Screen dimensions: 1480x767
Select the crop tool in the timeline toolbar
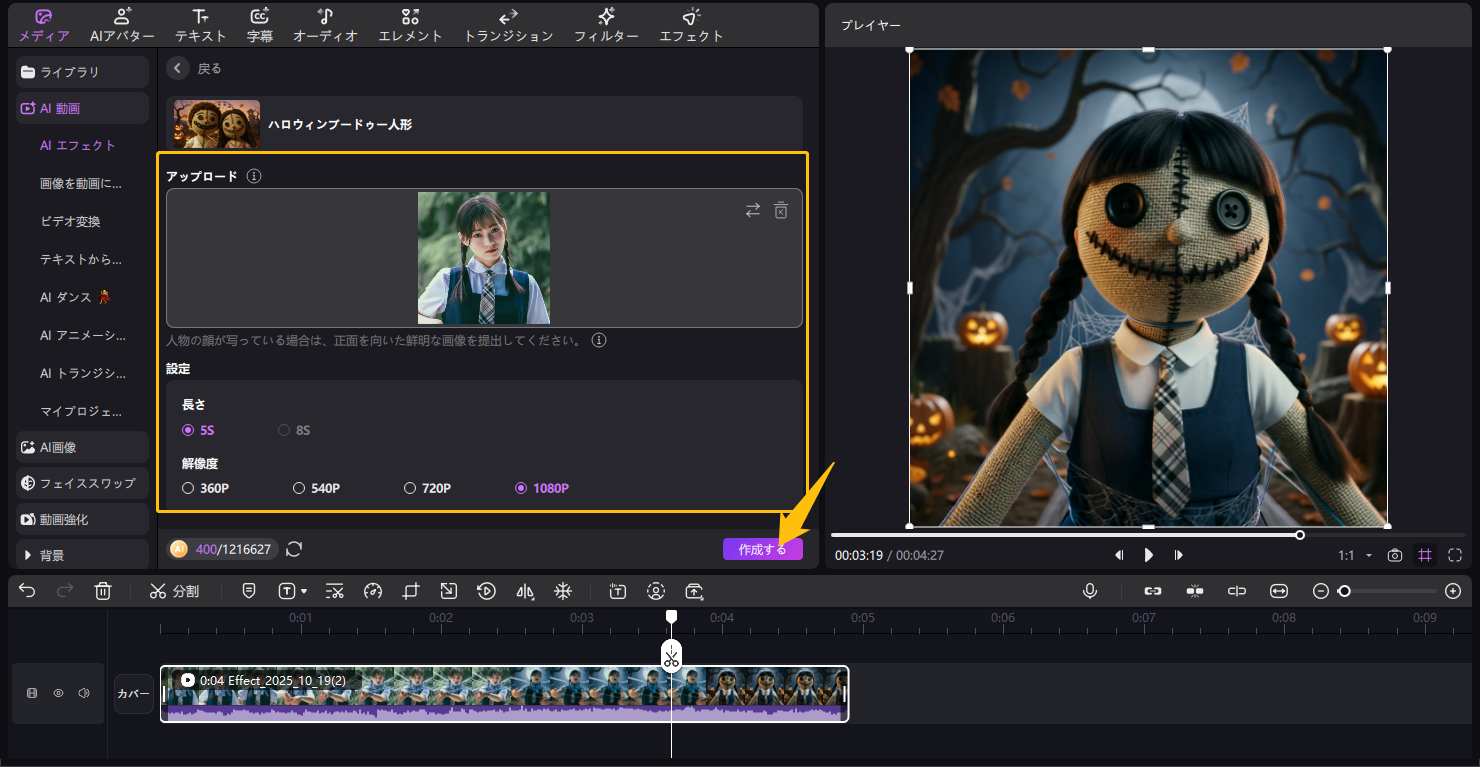tap(411, 591)
